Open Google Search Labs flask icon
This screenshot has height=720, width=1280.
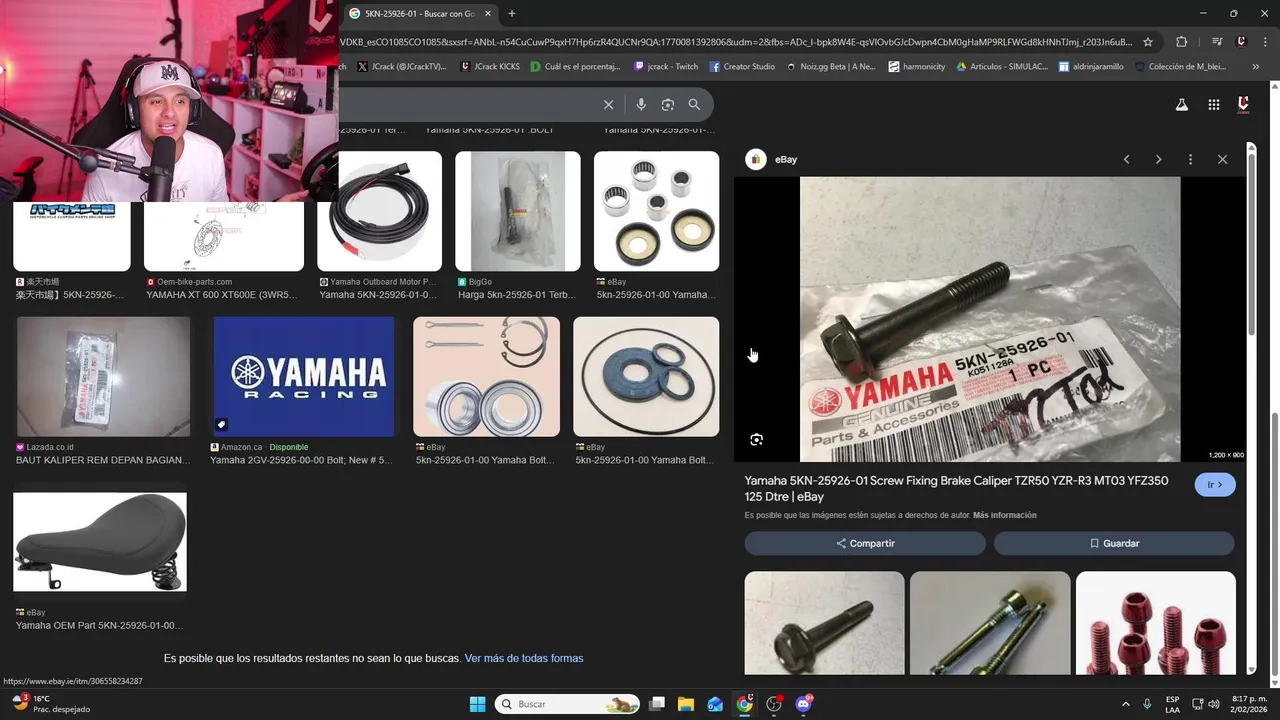[1181, 104]
